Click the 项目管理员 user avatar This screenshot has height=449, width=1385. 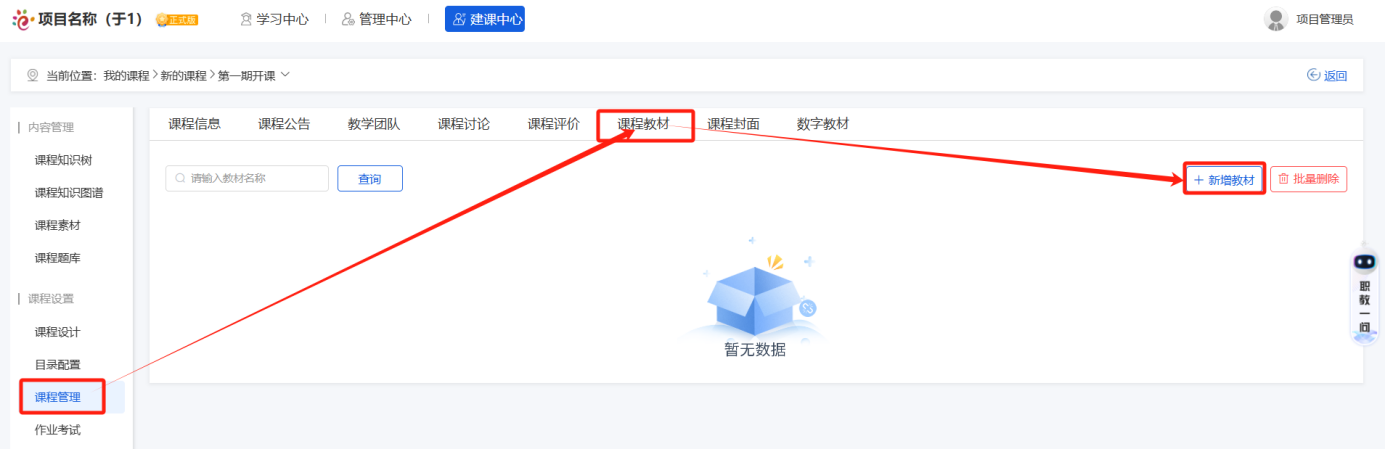(x=1275, y=19)
